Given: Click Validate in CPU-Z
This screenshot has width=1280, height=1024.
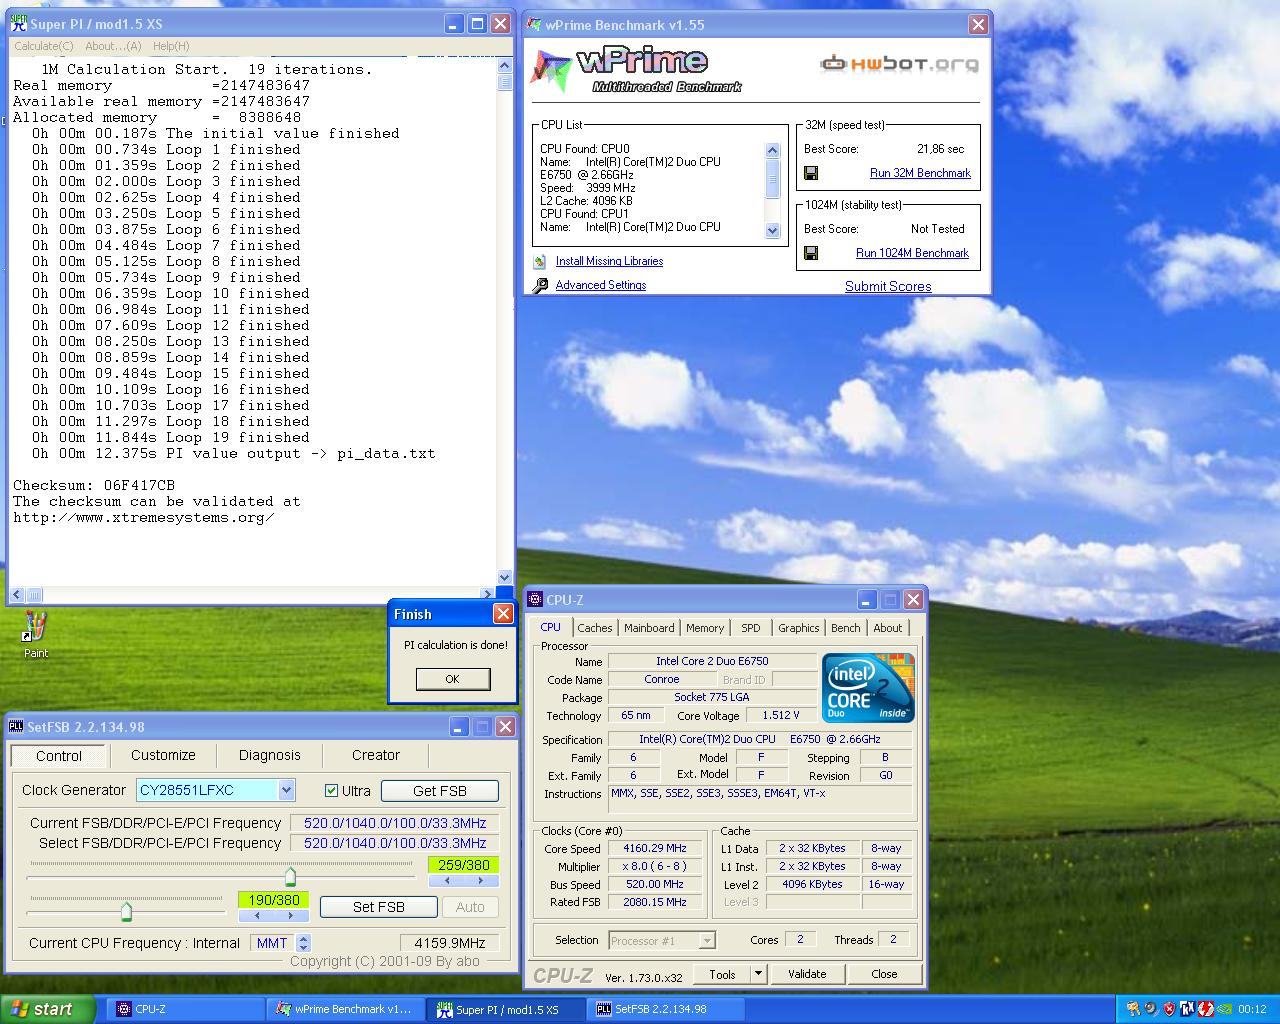Looking at the screenshot, I should click(x=807, y=974).
